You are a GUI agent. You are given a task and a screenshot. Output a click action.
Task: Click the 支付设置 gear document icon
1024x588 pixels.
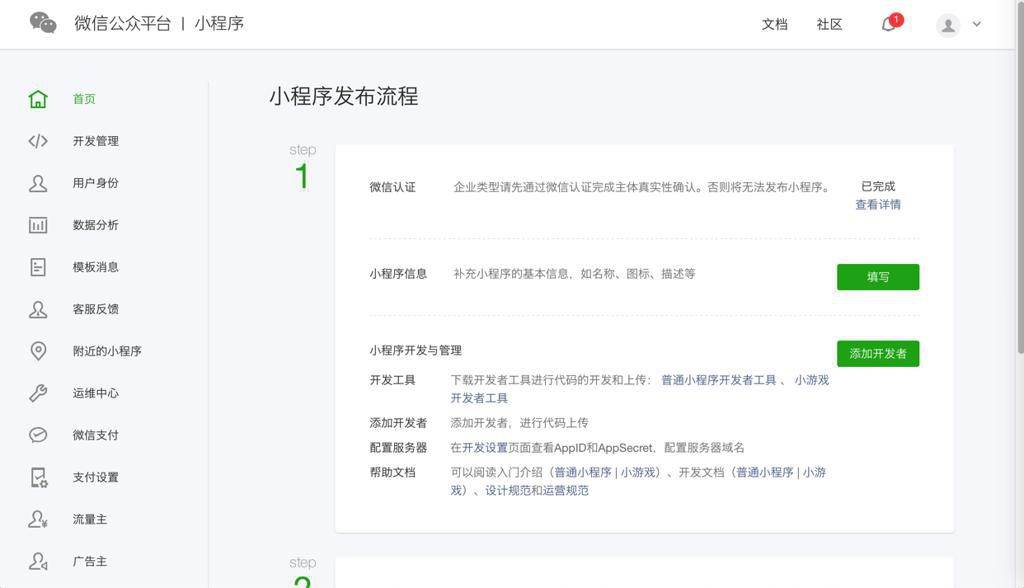pyautogui.click(x=39, y=478)
